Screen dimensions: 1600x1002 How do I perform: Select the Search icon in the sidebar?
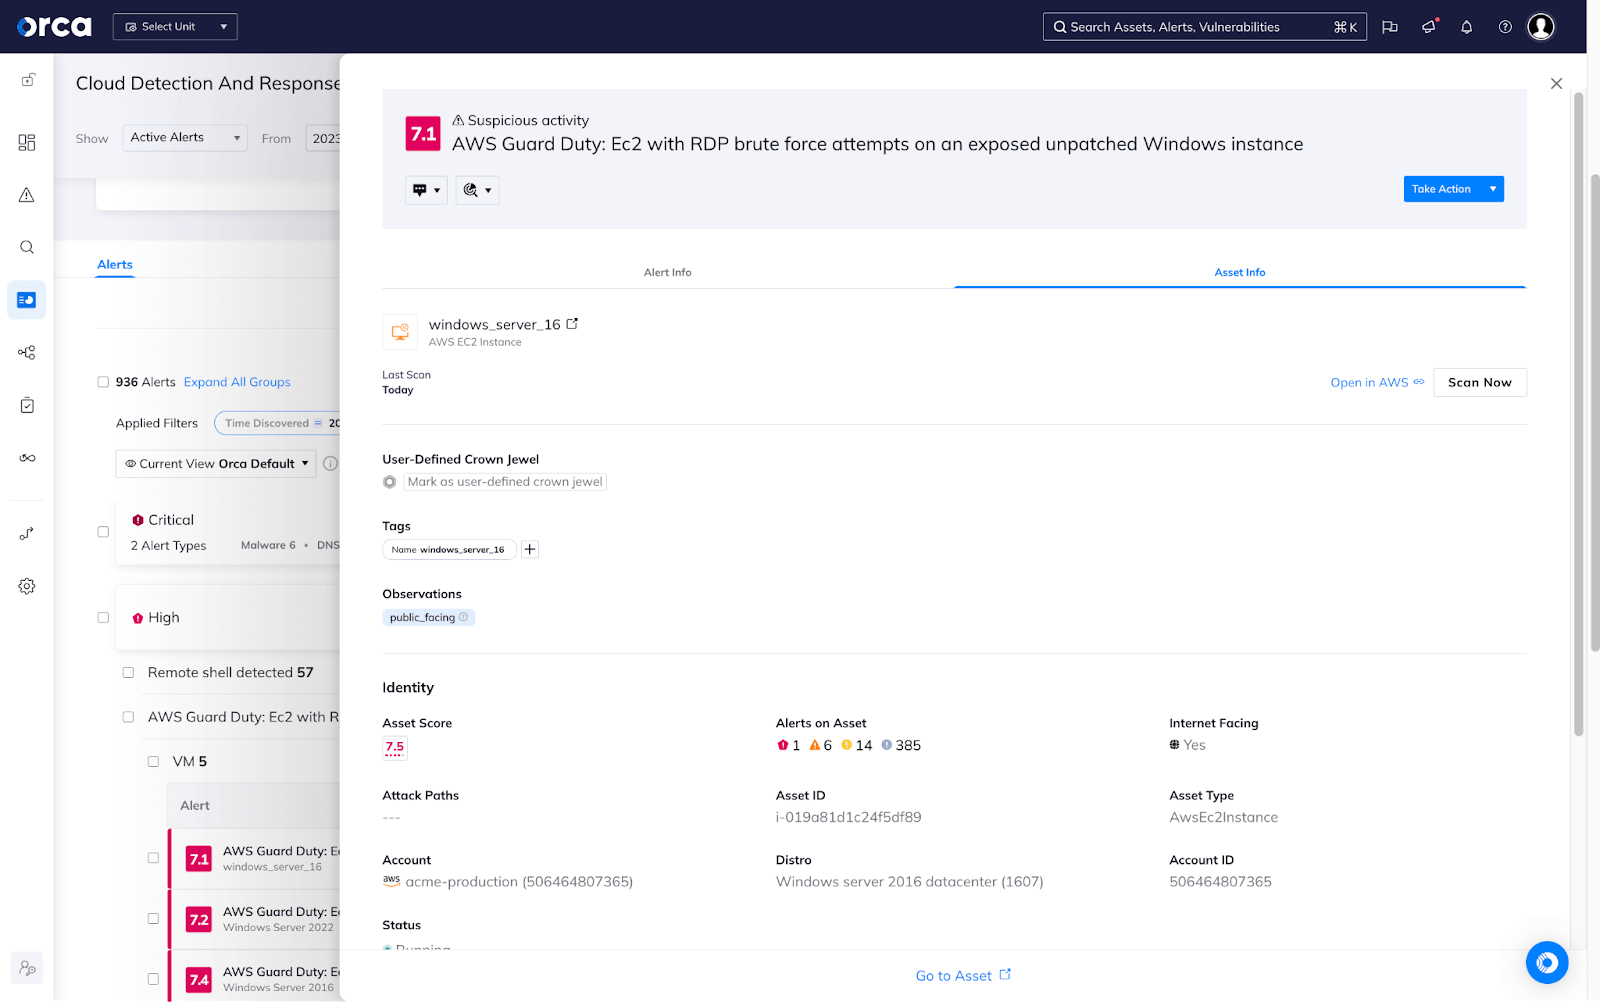[x=26, y=247]
